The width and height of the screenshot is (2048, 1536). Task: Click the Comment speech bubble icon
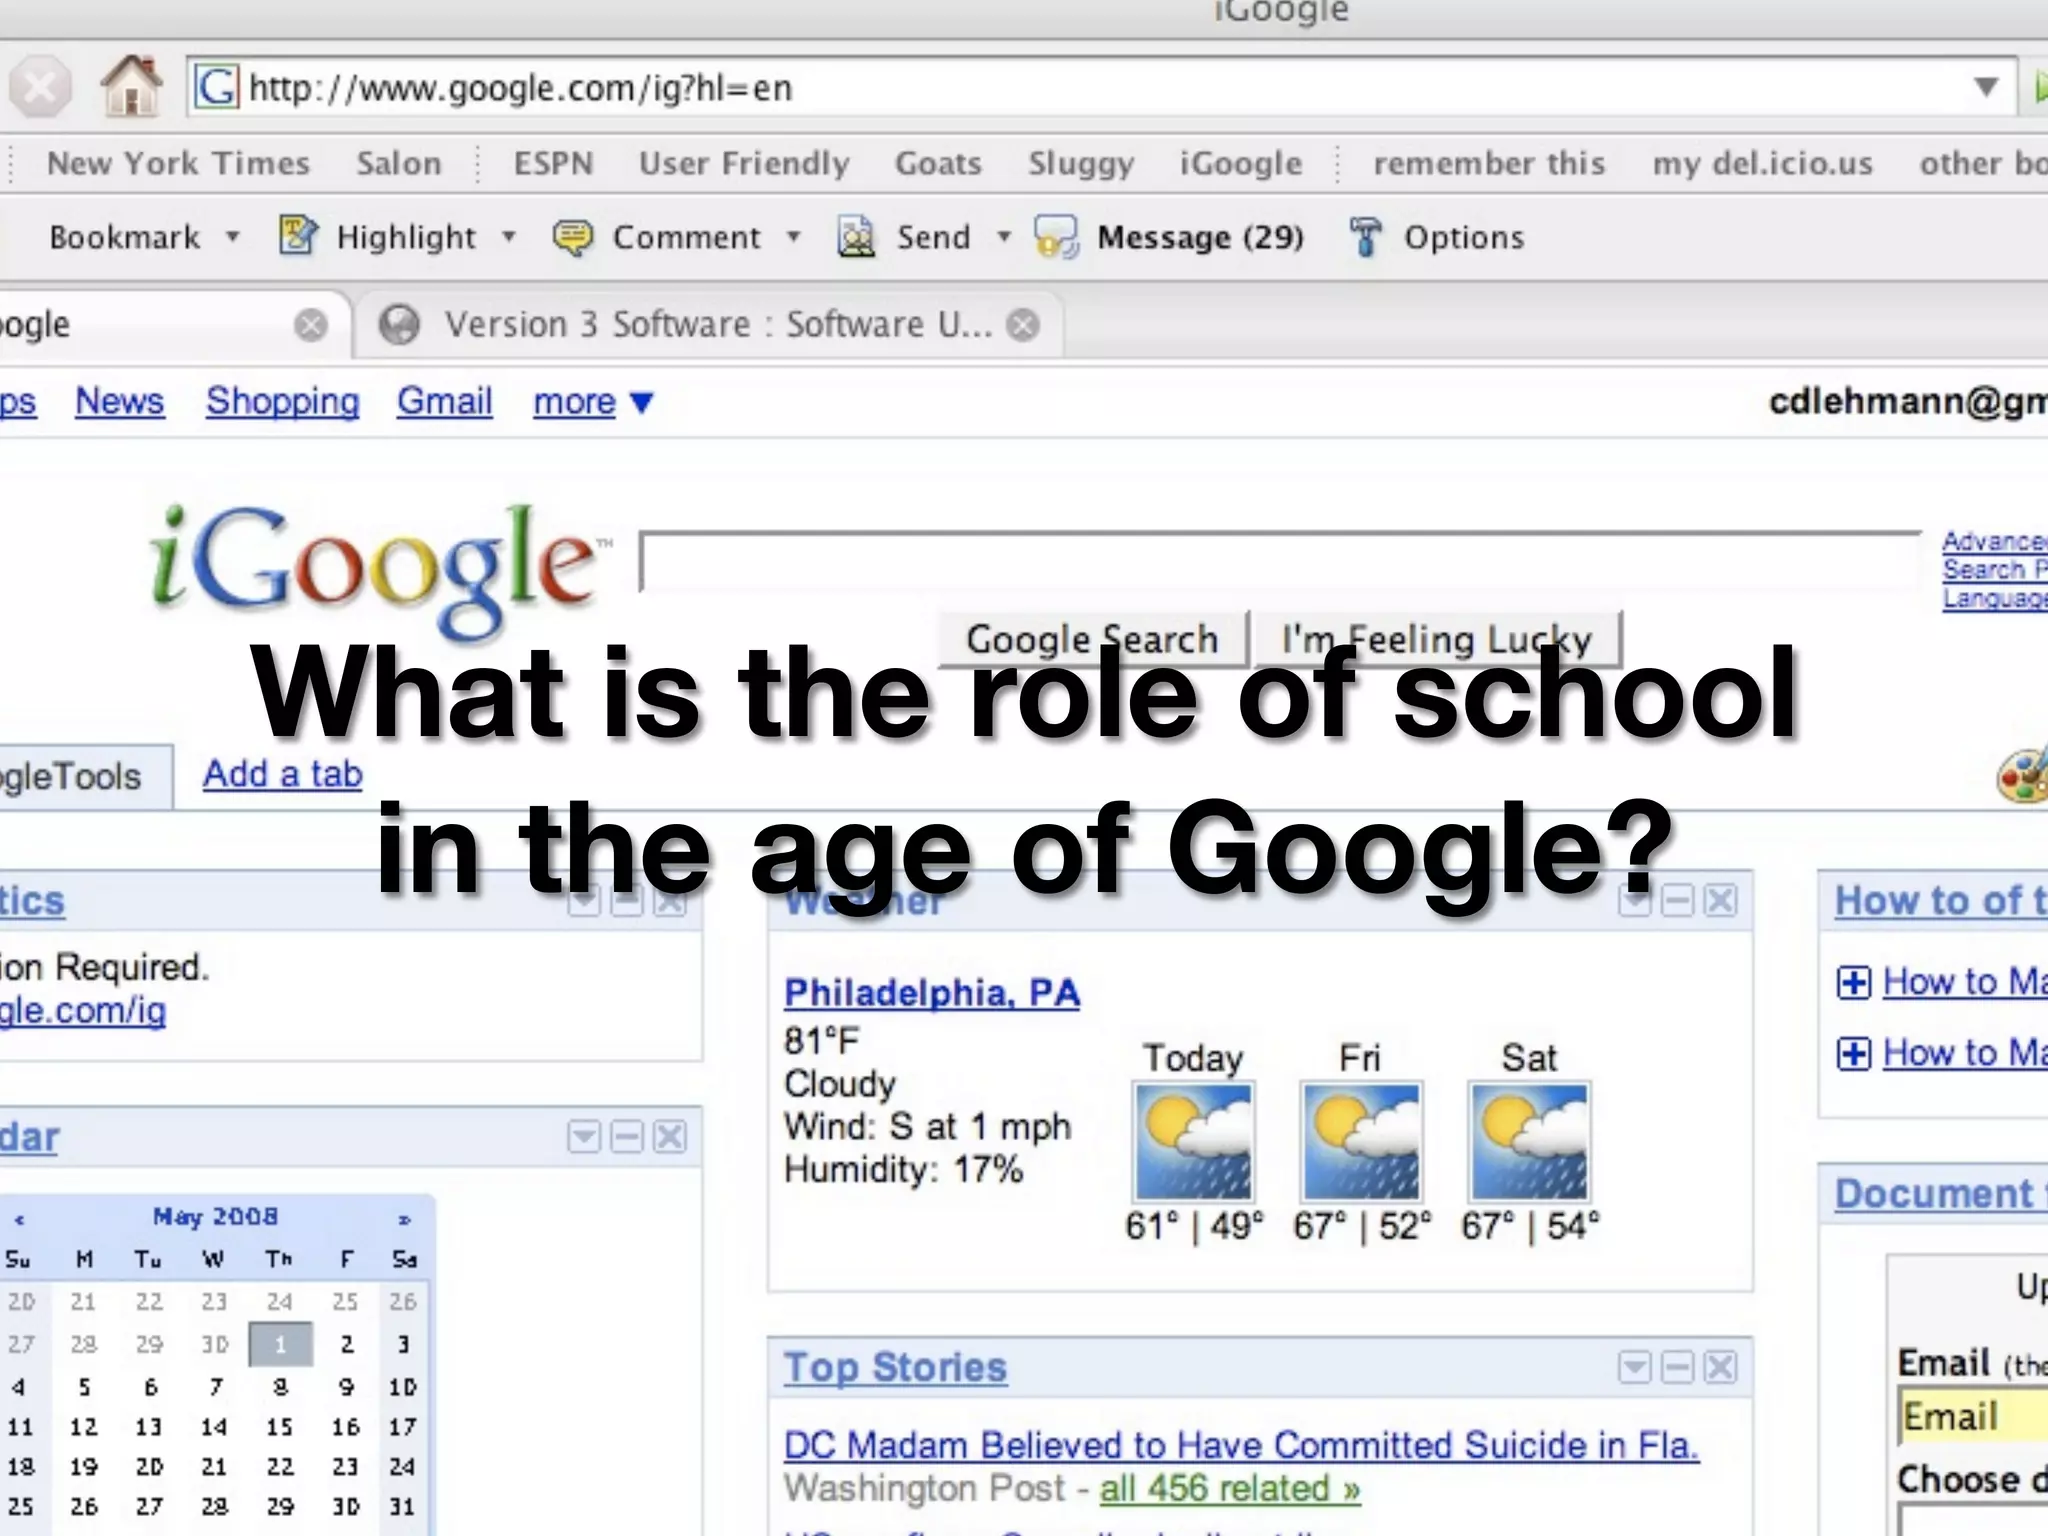[573, 237]
